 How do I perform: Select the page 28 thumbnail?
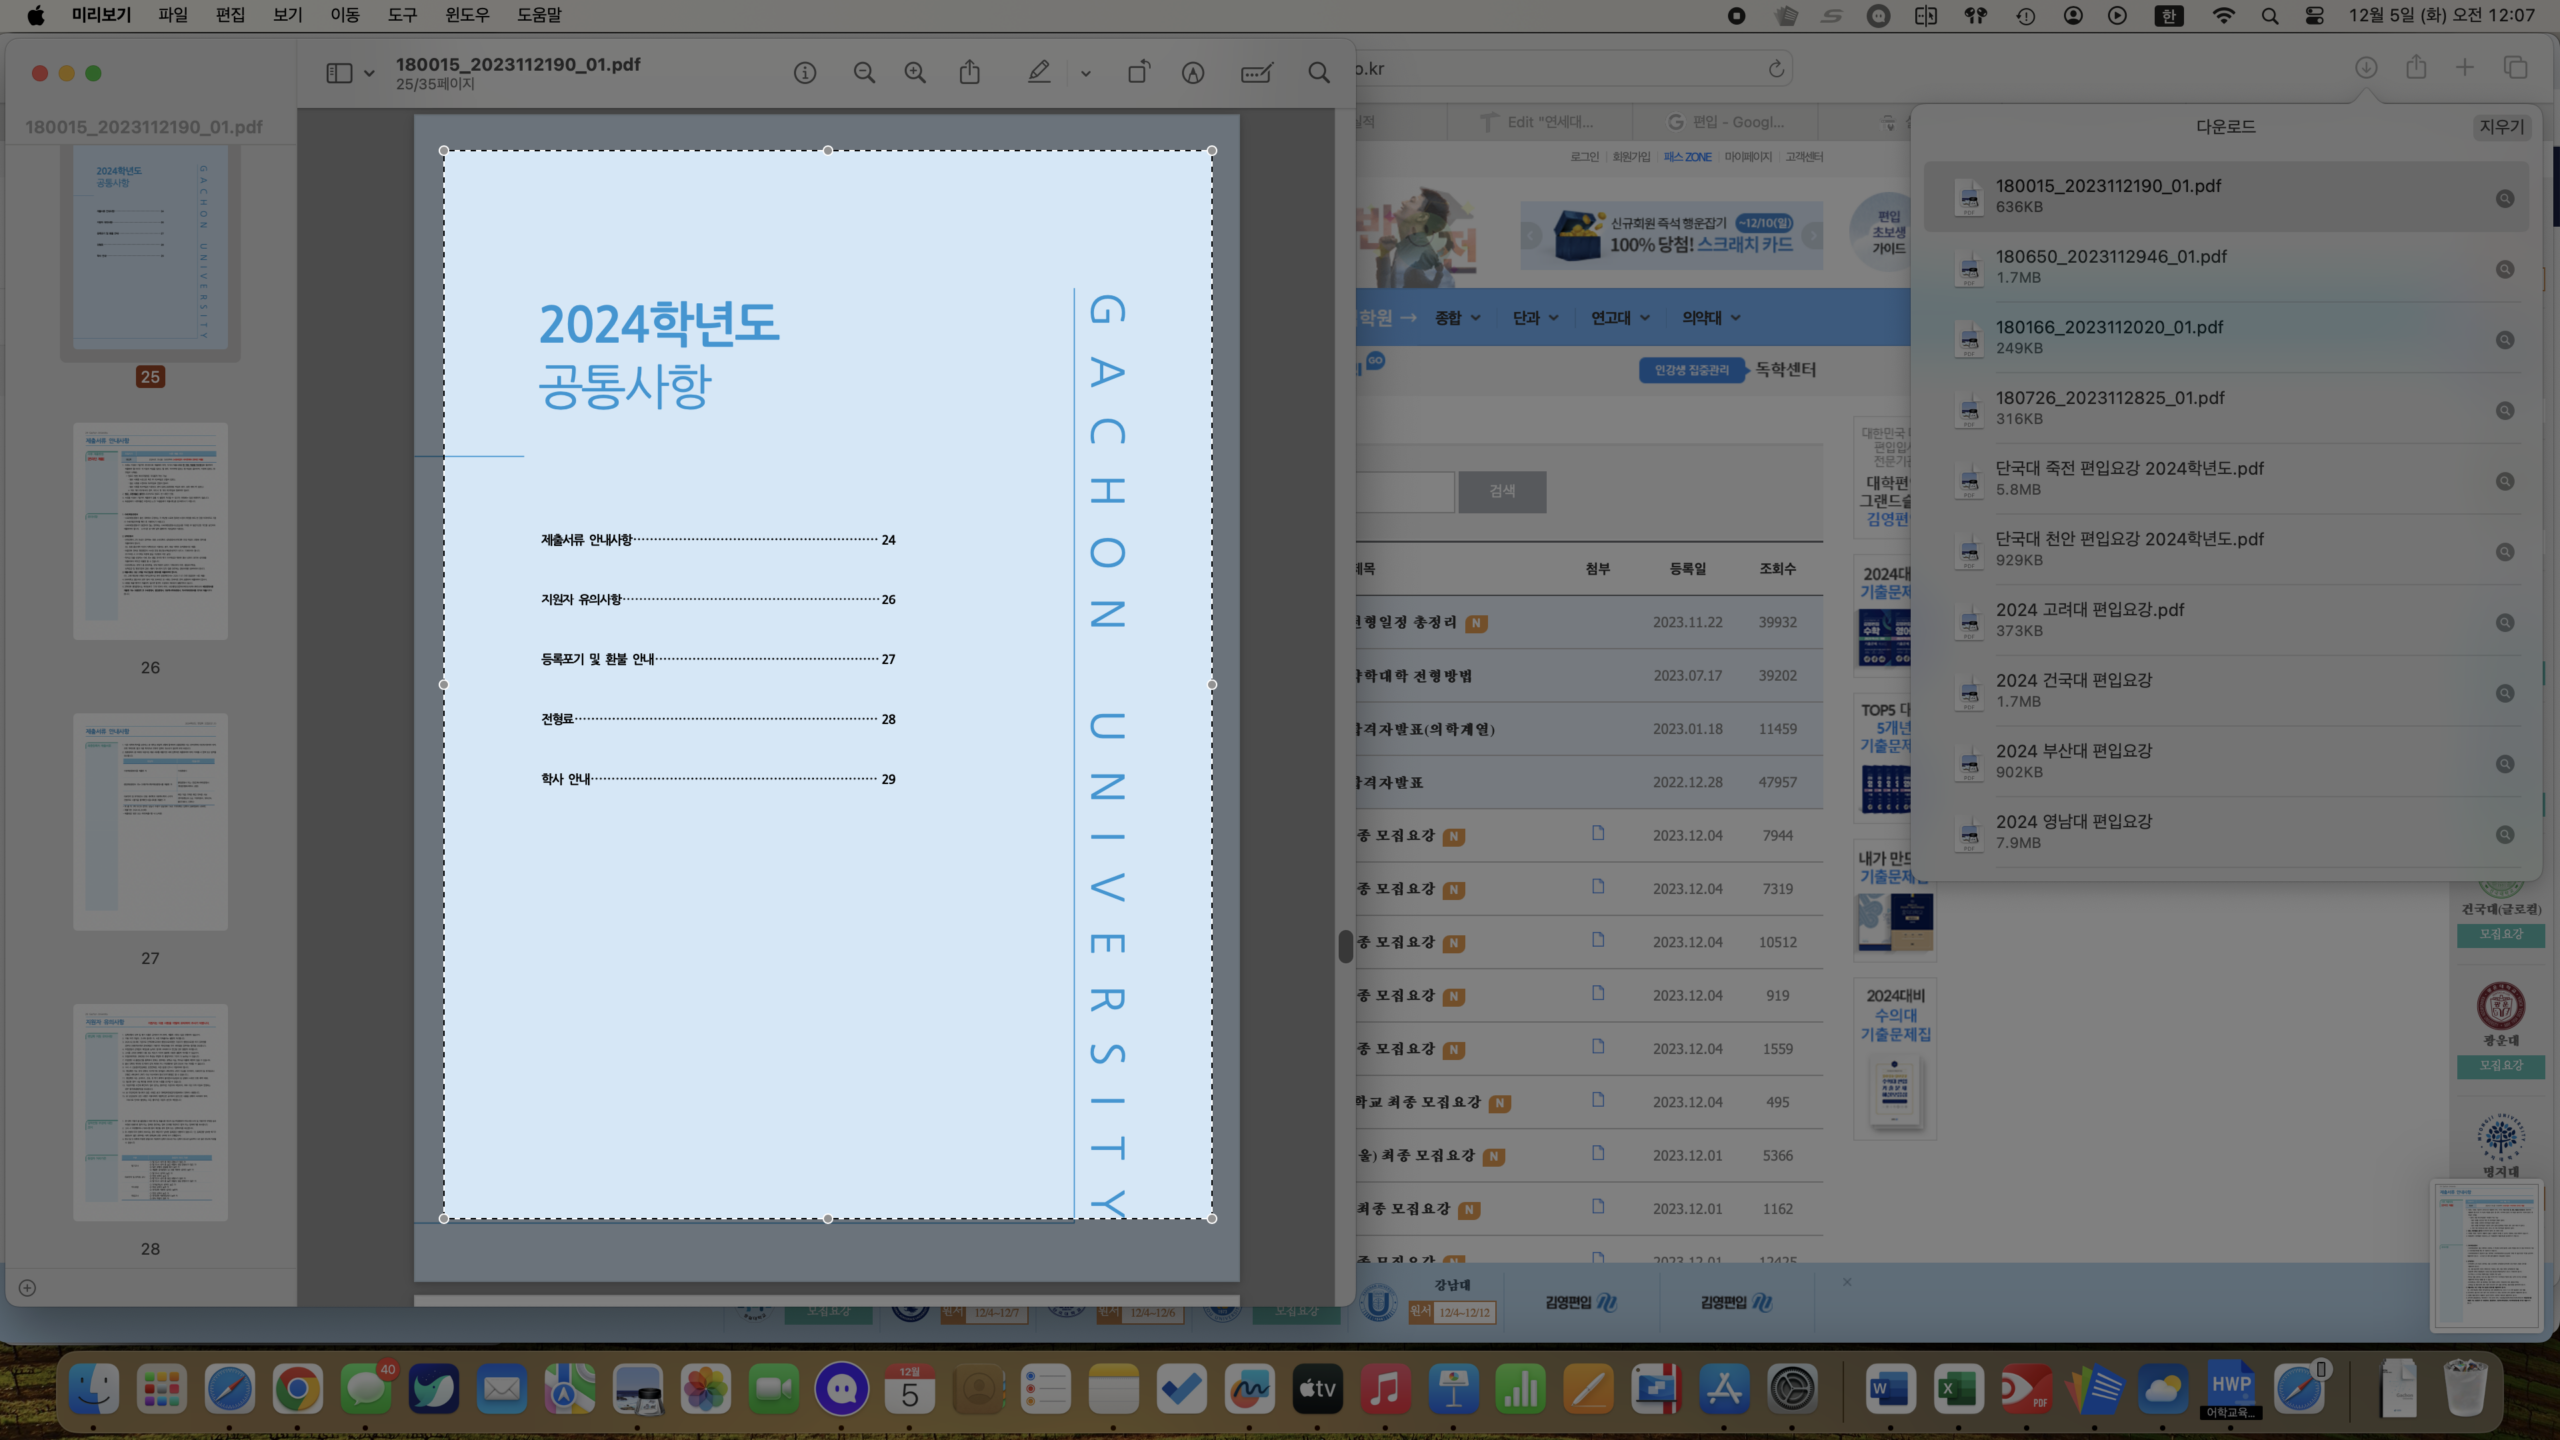[150, 1113]
